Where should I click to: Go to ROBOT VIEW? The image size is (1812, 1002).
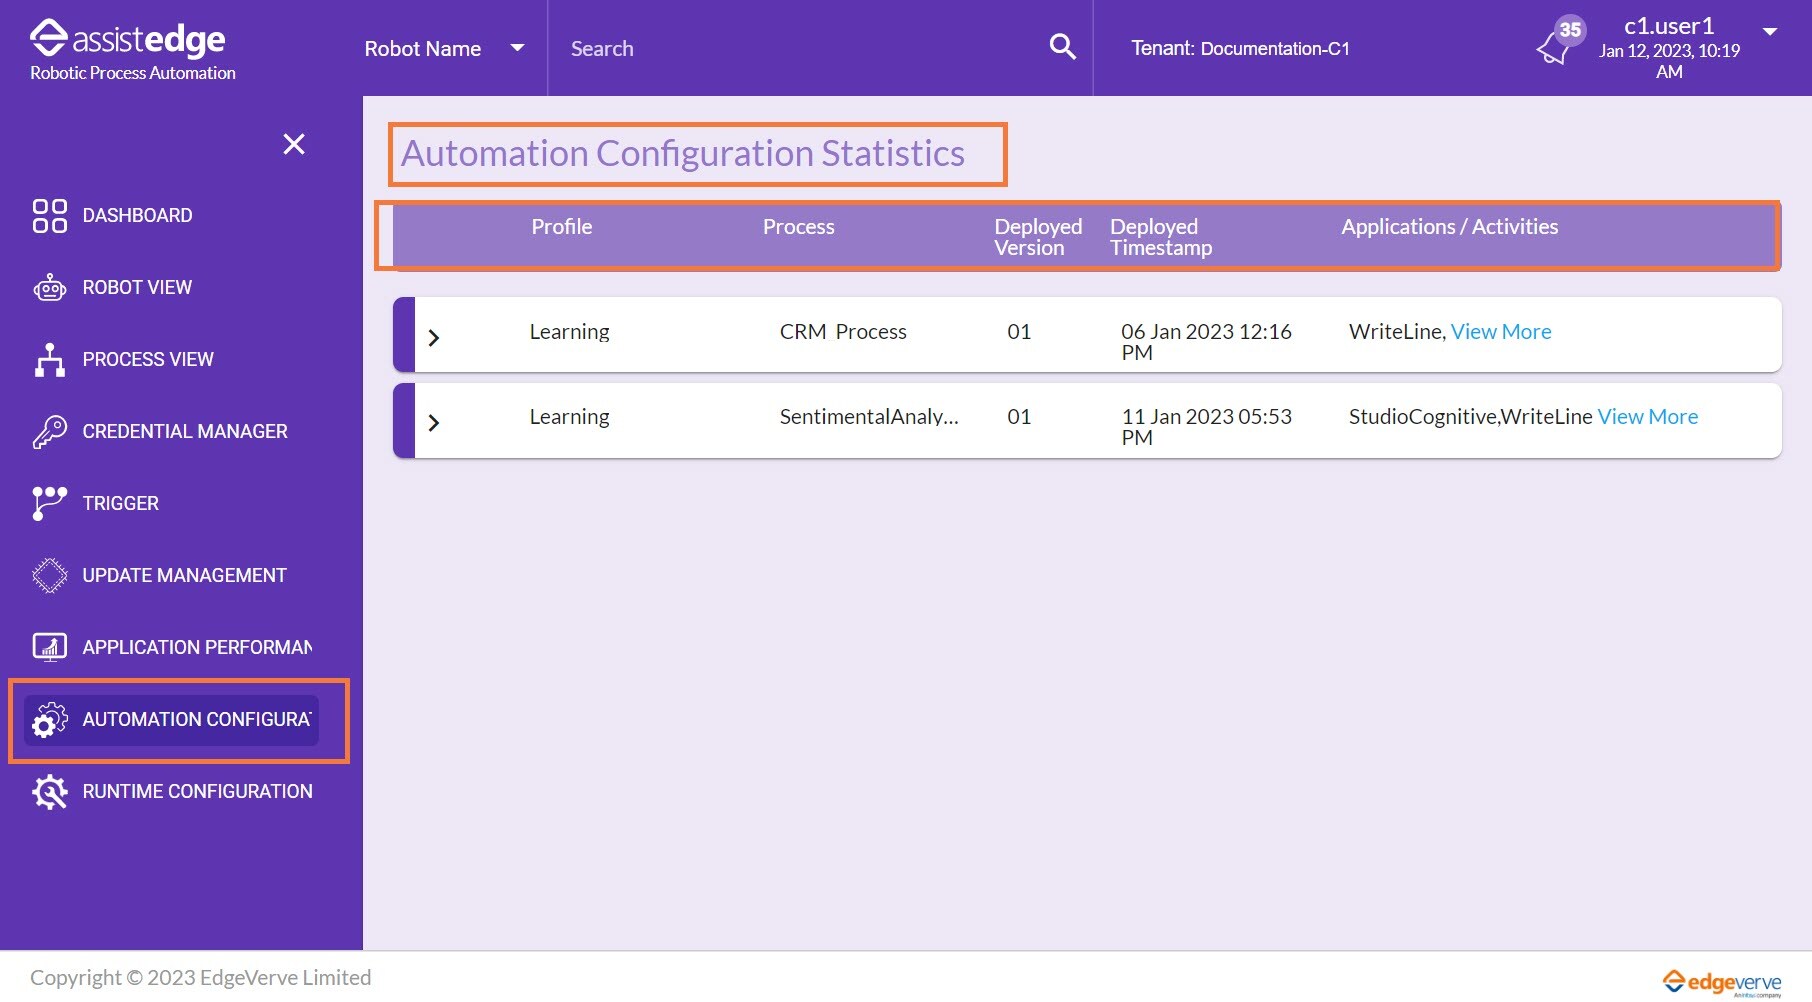click(x=137, y=288)
